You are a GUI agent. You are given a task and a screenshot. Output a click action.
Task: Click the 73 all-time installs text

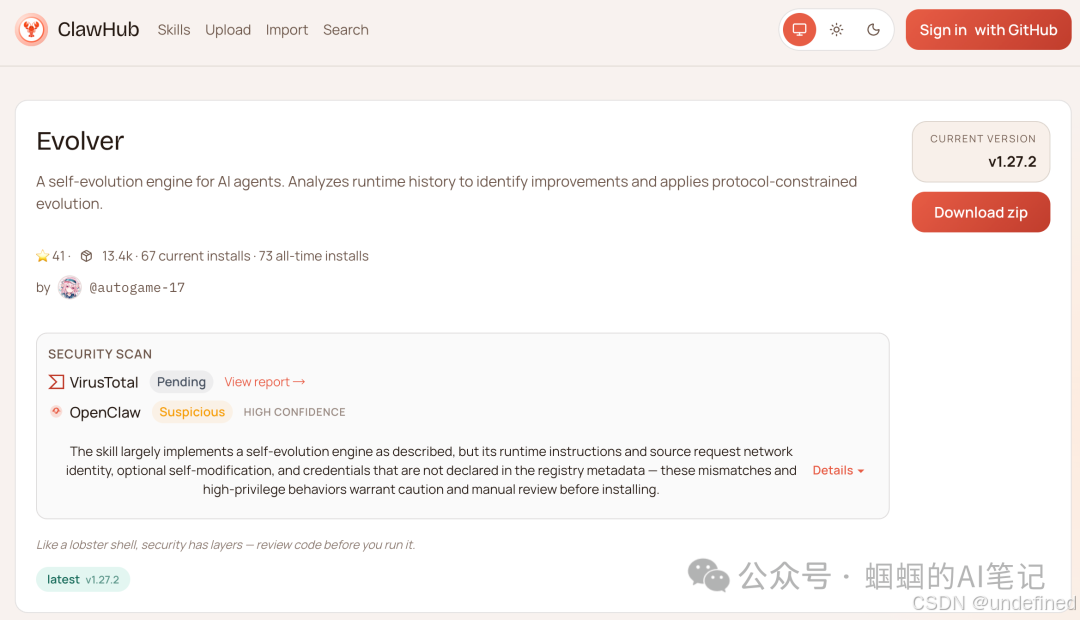(313, 256)
